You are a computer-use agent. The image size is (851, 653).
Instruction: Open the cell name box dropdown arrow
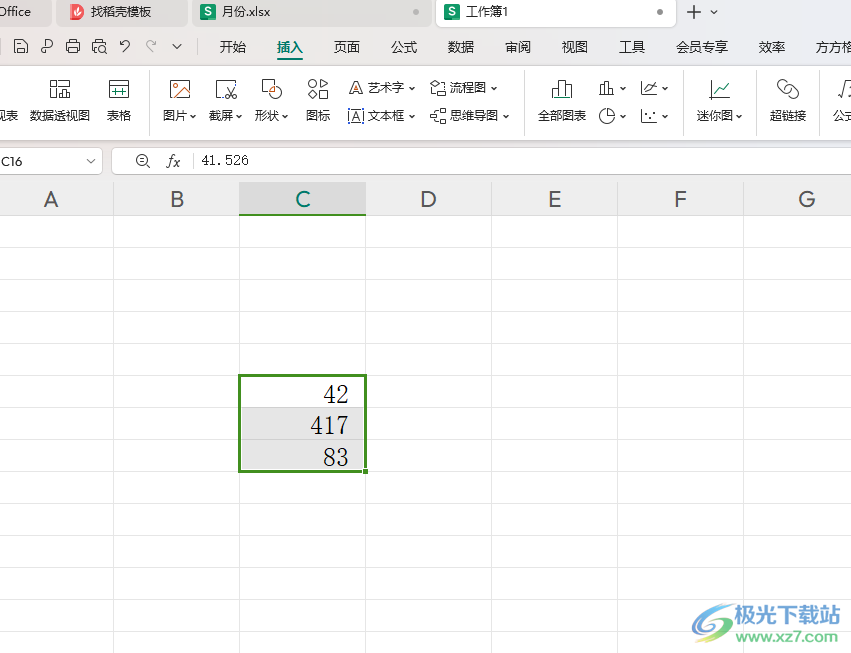pyautogui.click(x=91, y=161)
